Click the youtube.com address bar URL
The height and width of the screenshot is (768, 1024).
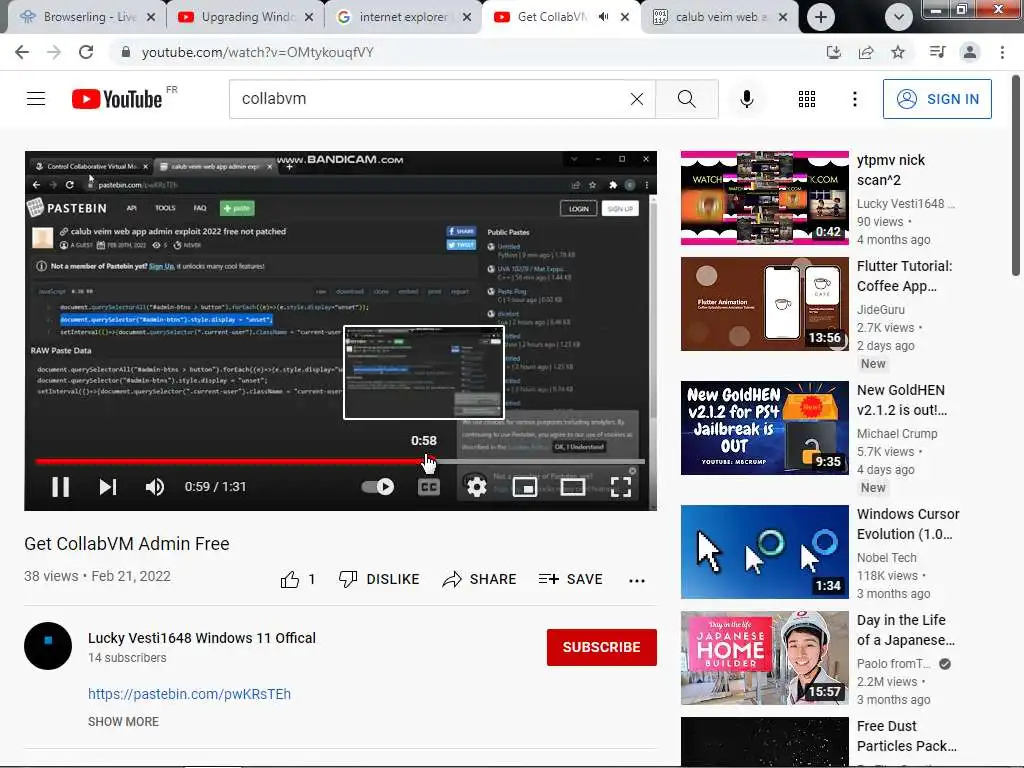tap(257, 52)
